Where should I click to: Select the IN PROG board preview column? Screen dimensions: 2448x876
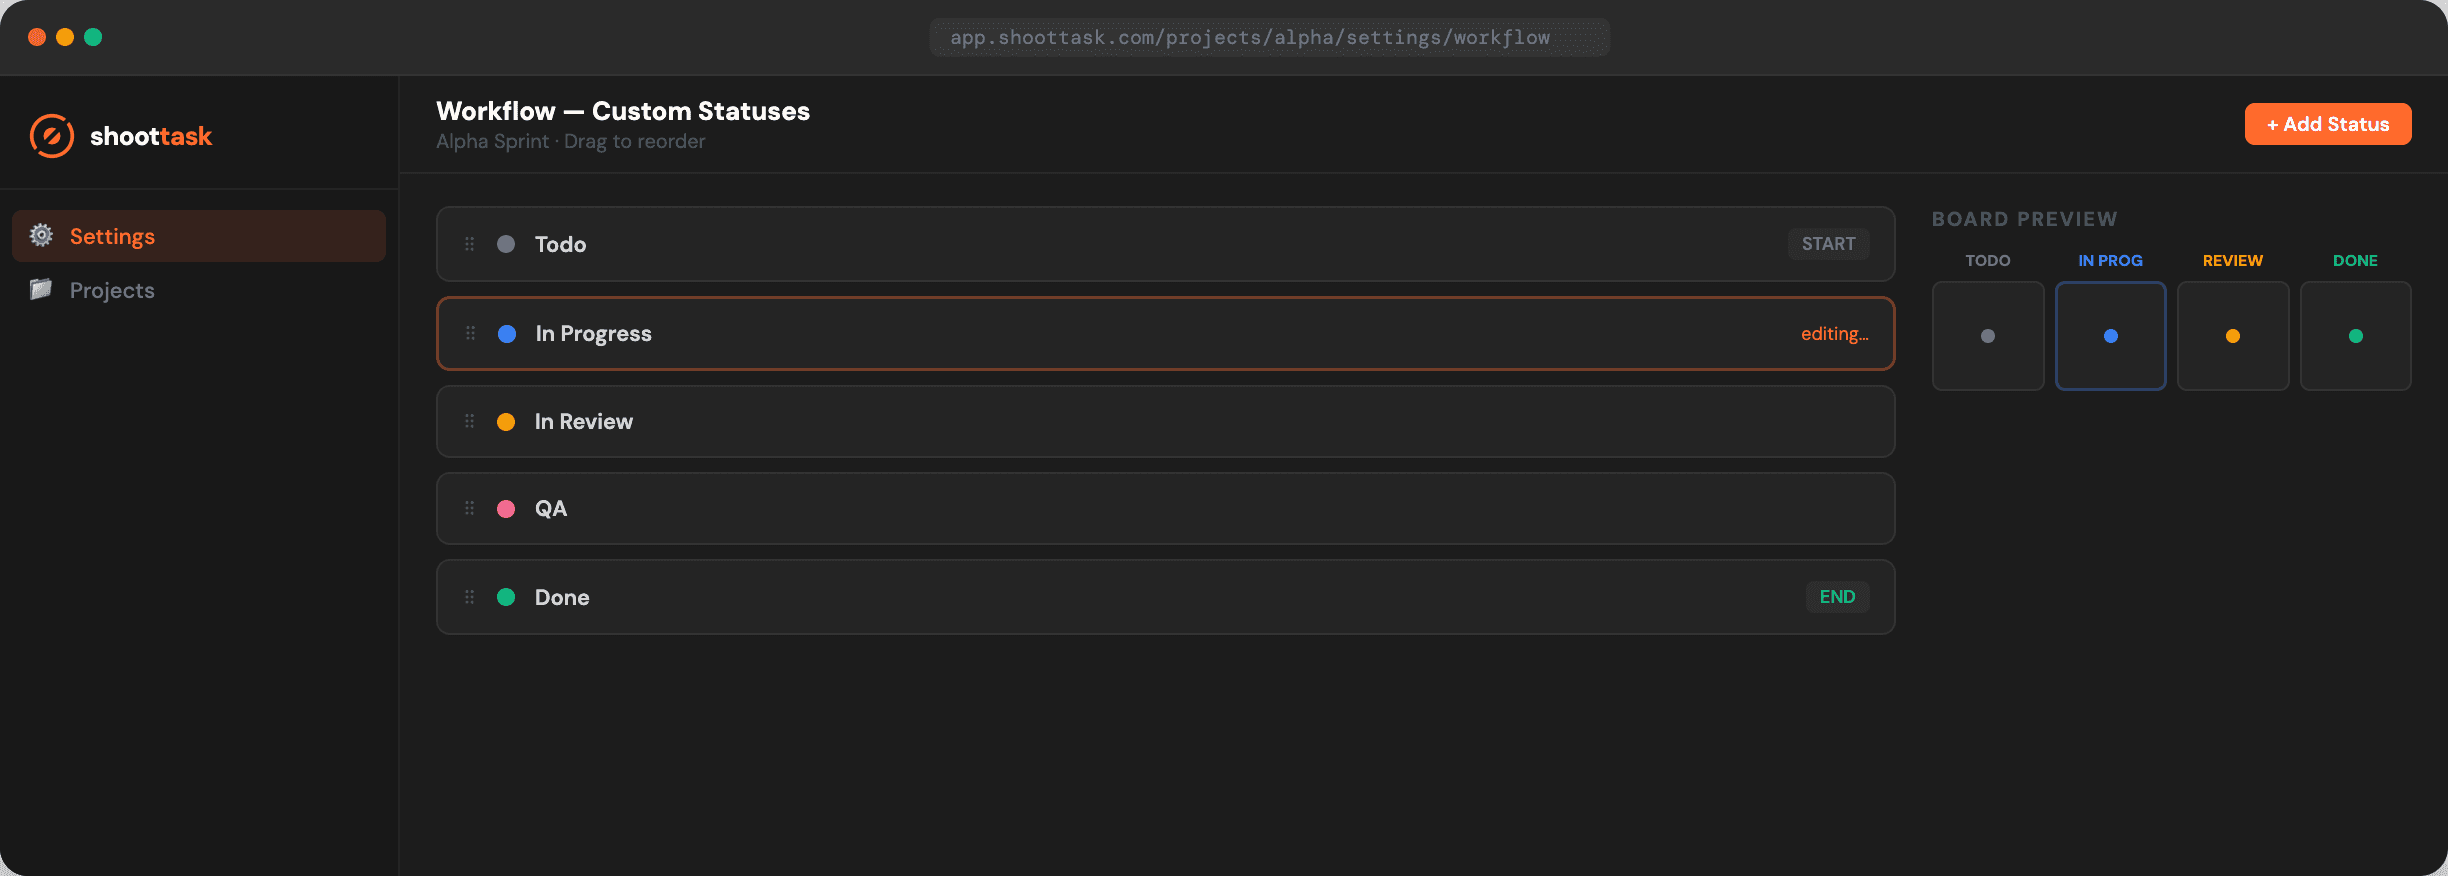coord(2110,335)
